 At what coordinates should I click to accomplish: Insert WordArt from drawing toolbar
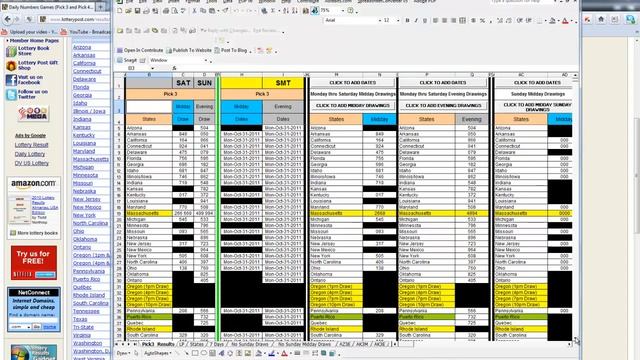[221, 353]
